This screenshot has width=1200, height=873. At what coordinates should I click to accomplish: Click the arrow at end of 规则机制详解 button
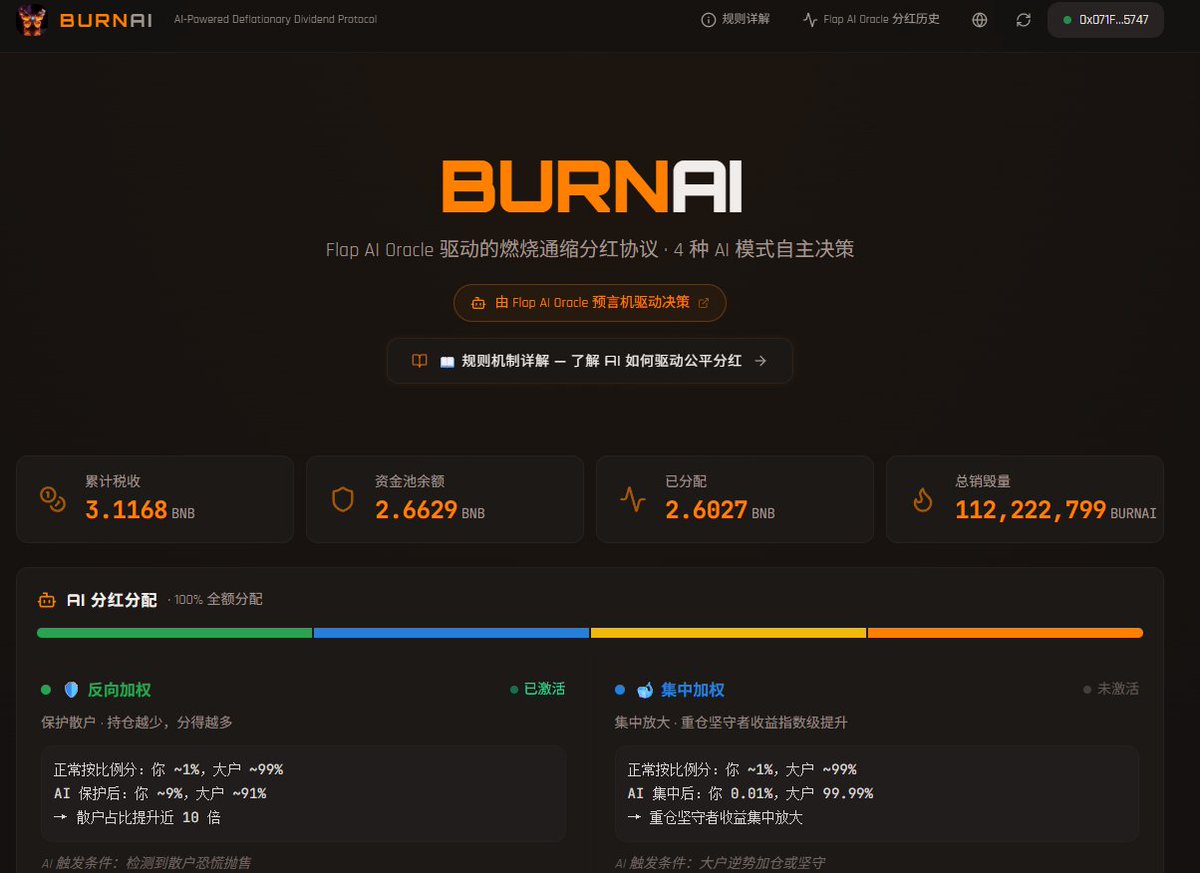760,361
